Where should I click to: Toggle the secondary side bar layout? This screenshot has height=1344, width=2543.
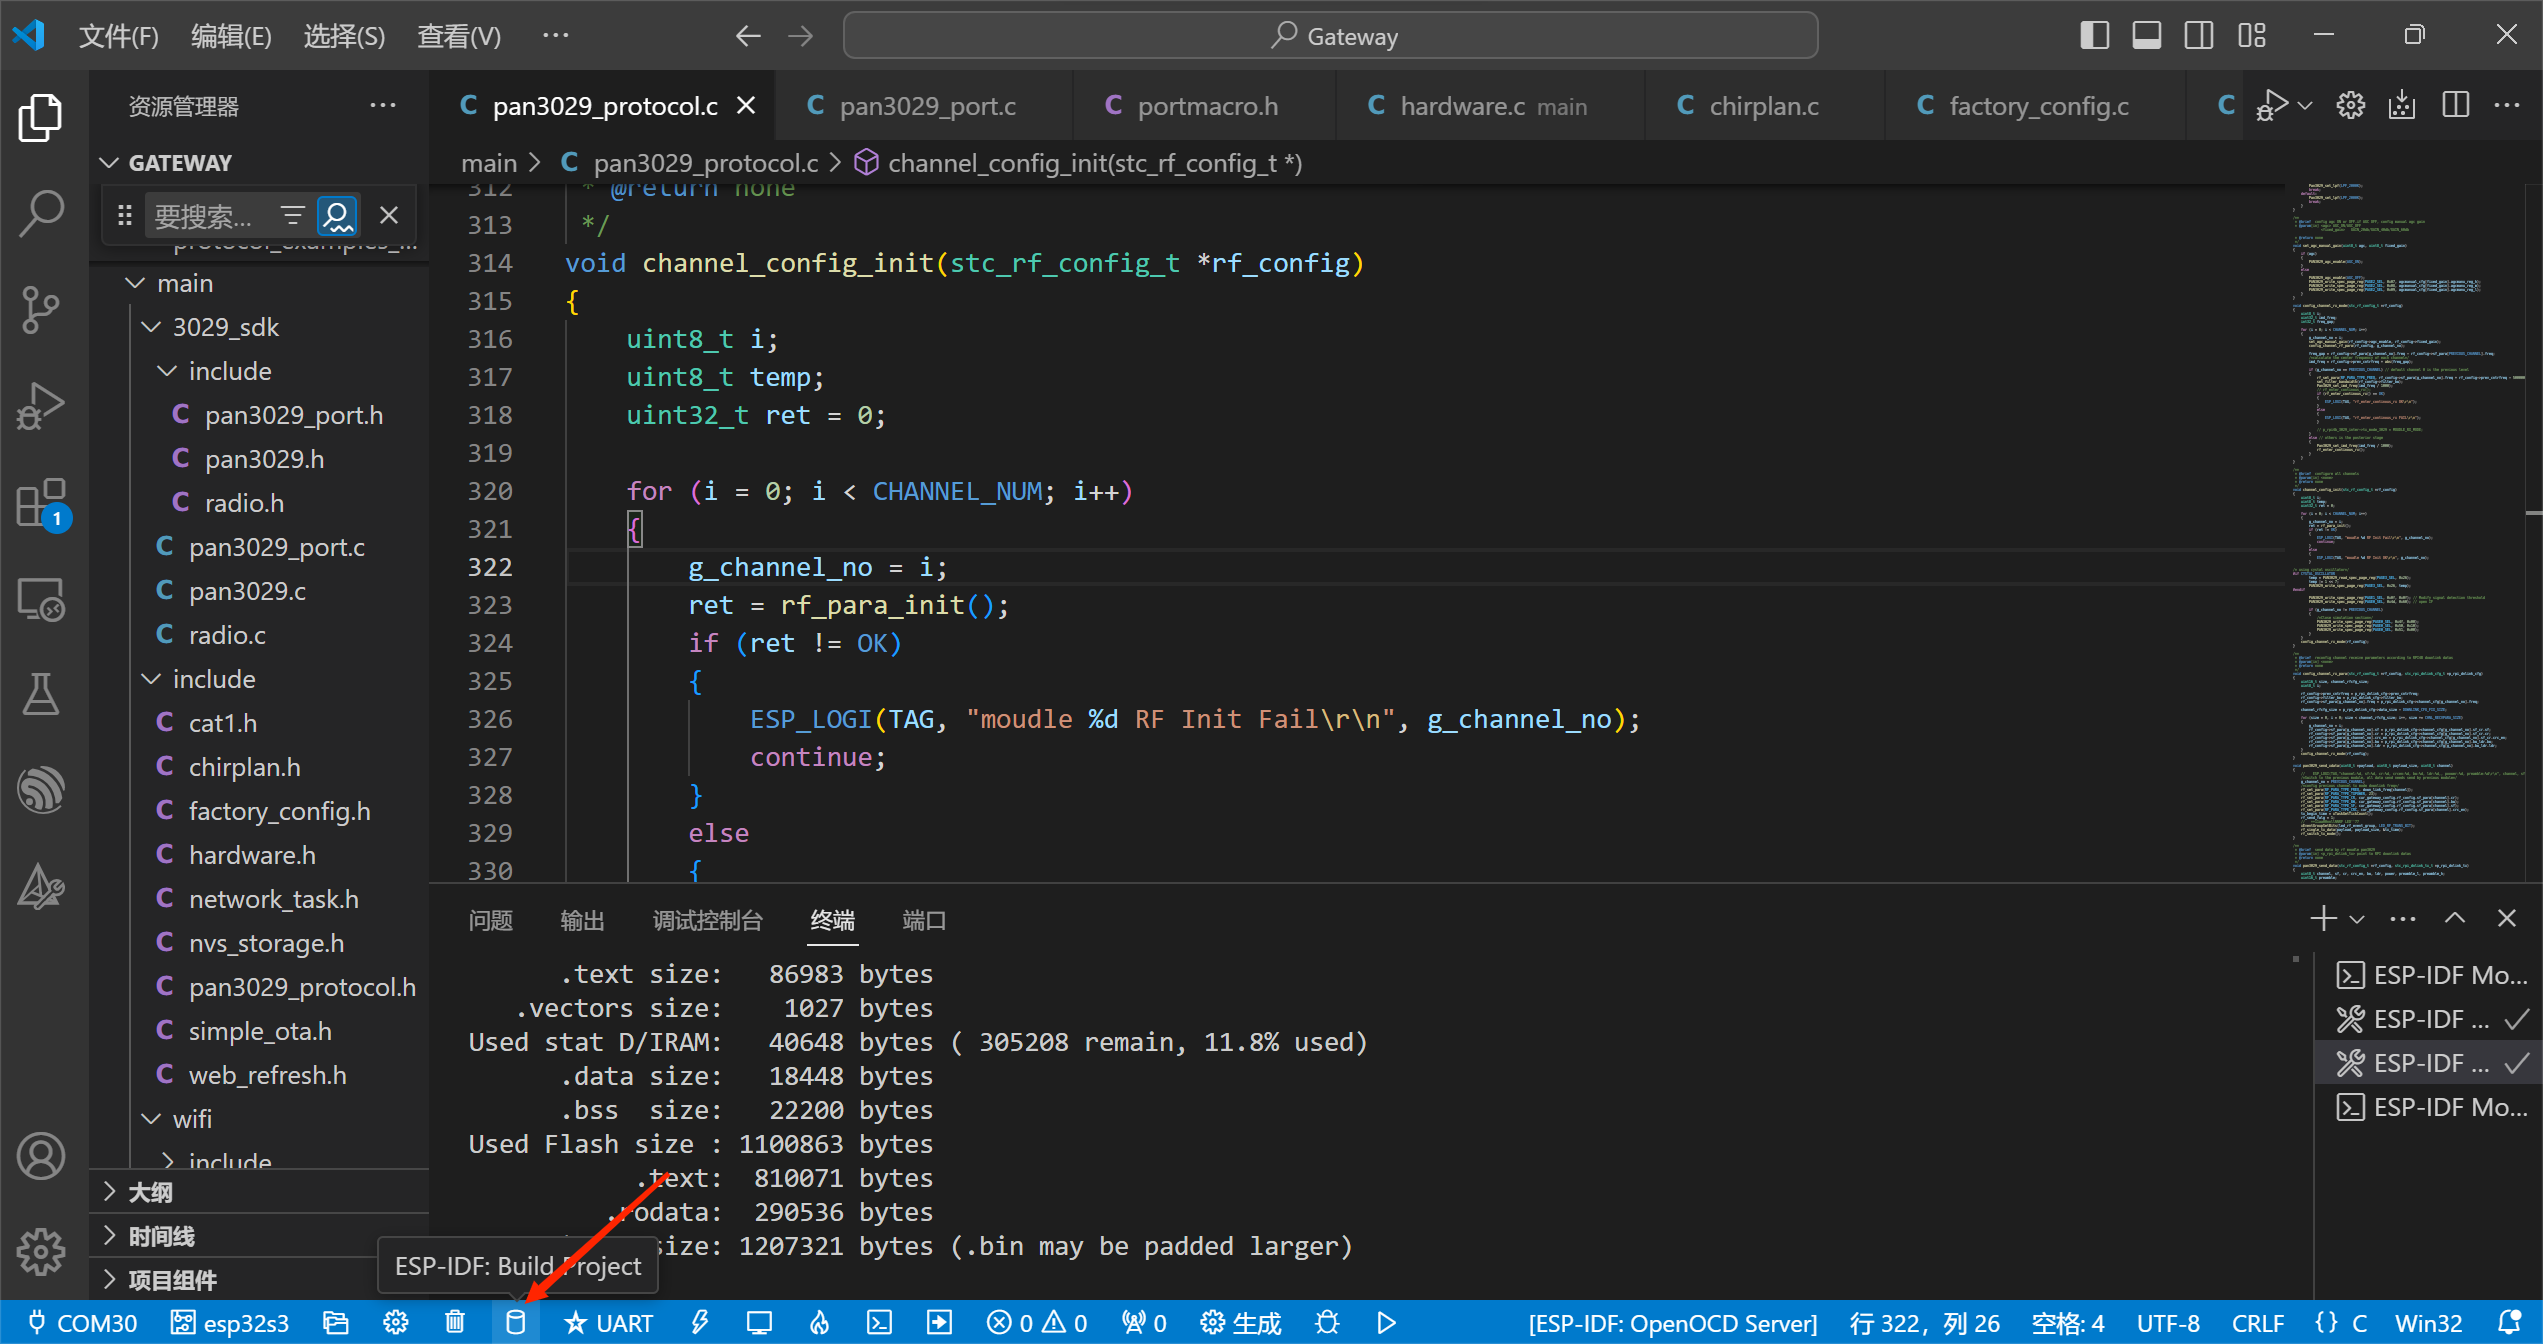point(2198,35)
